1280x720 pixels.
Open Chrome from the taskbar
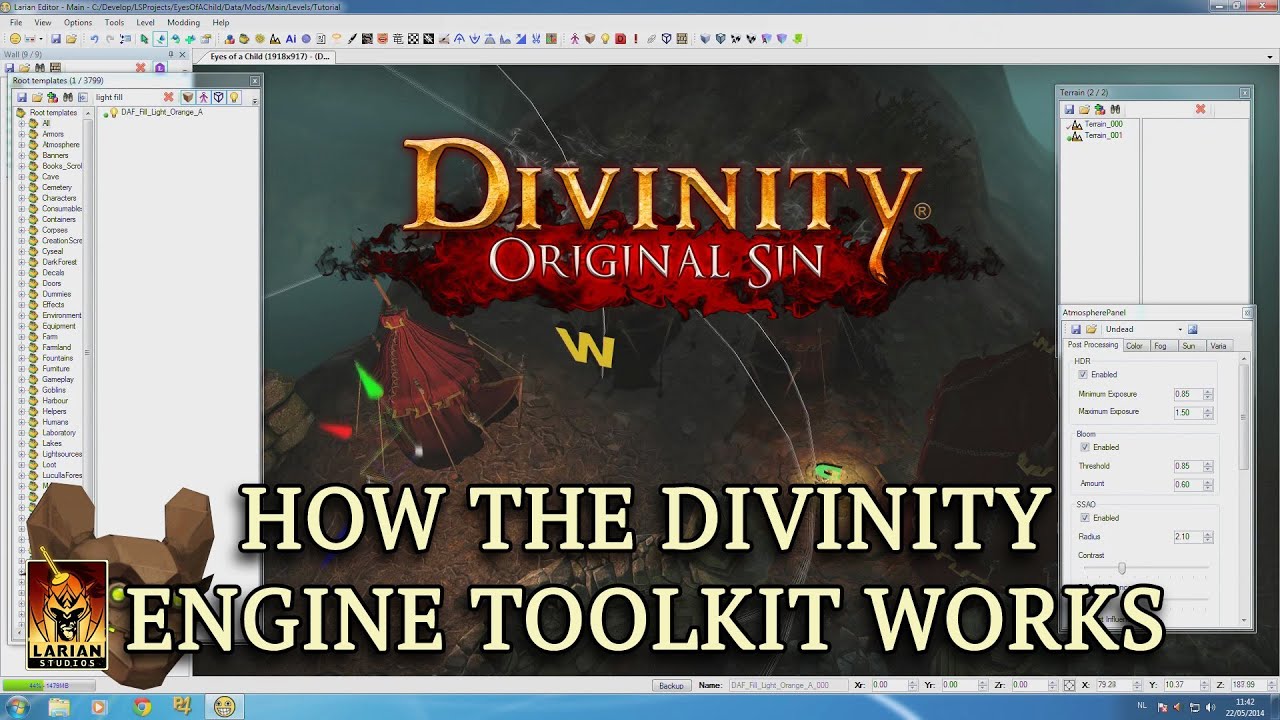tap(141, 707)
